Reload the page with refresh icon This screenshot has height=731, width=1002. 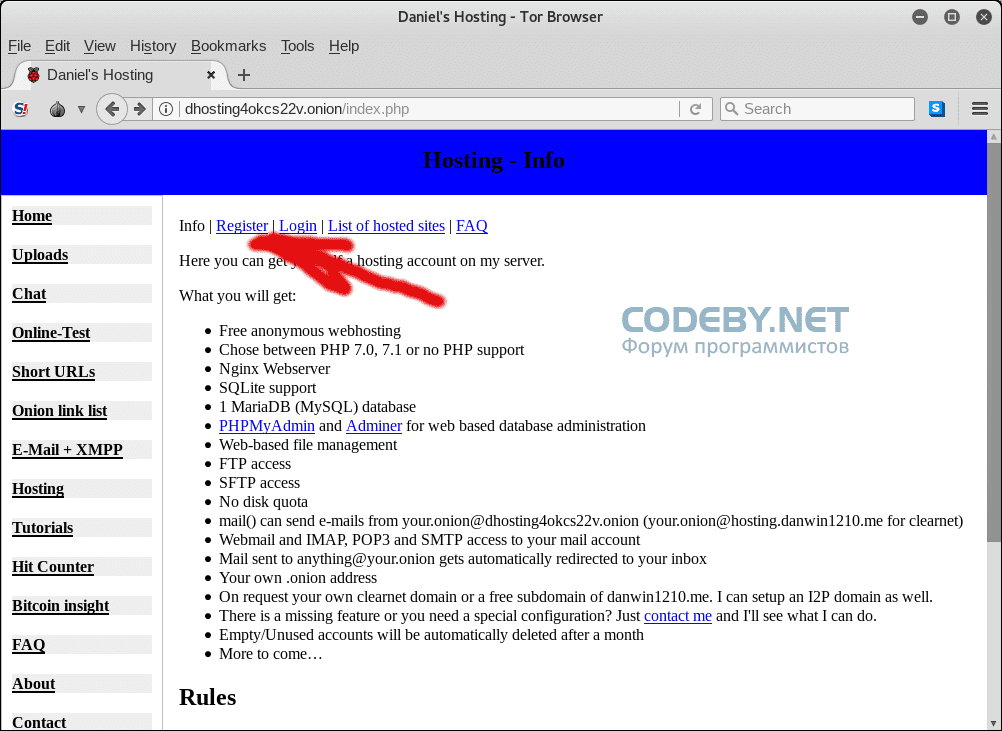pyautogui.click(x=696, y=109)
